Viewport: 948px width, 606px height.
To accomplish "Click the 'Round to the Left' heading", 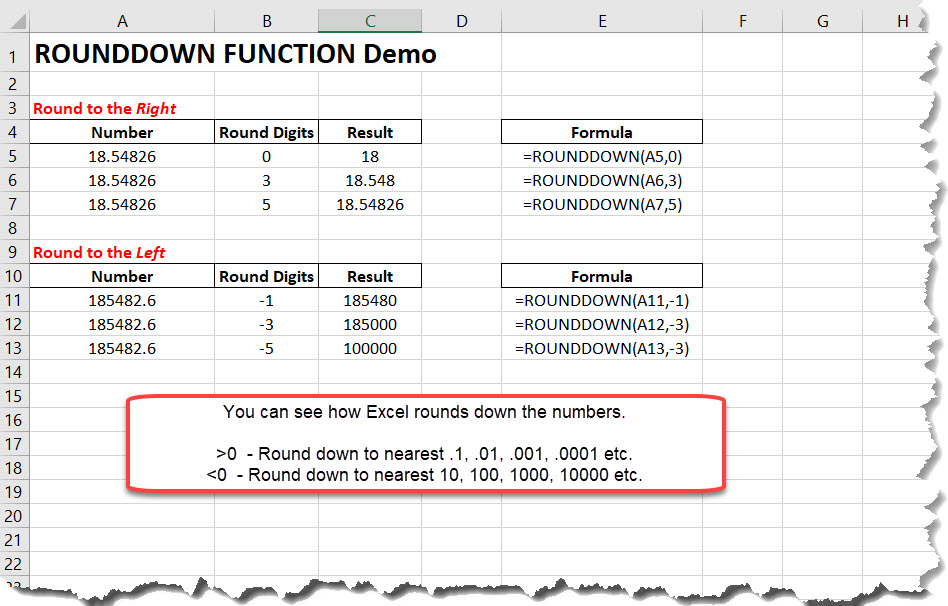I will [99, 252].
